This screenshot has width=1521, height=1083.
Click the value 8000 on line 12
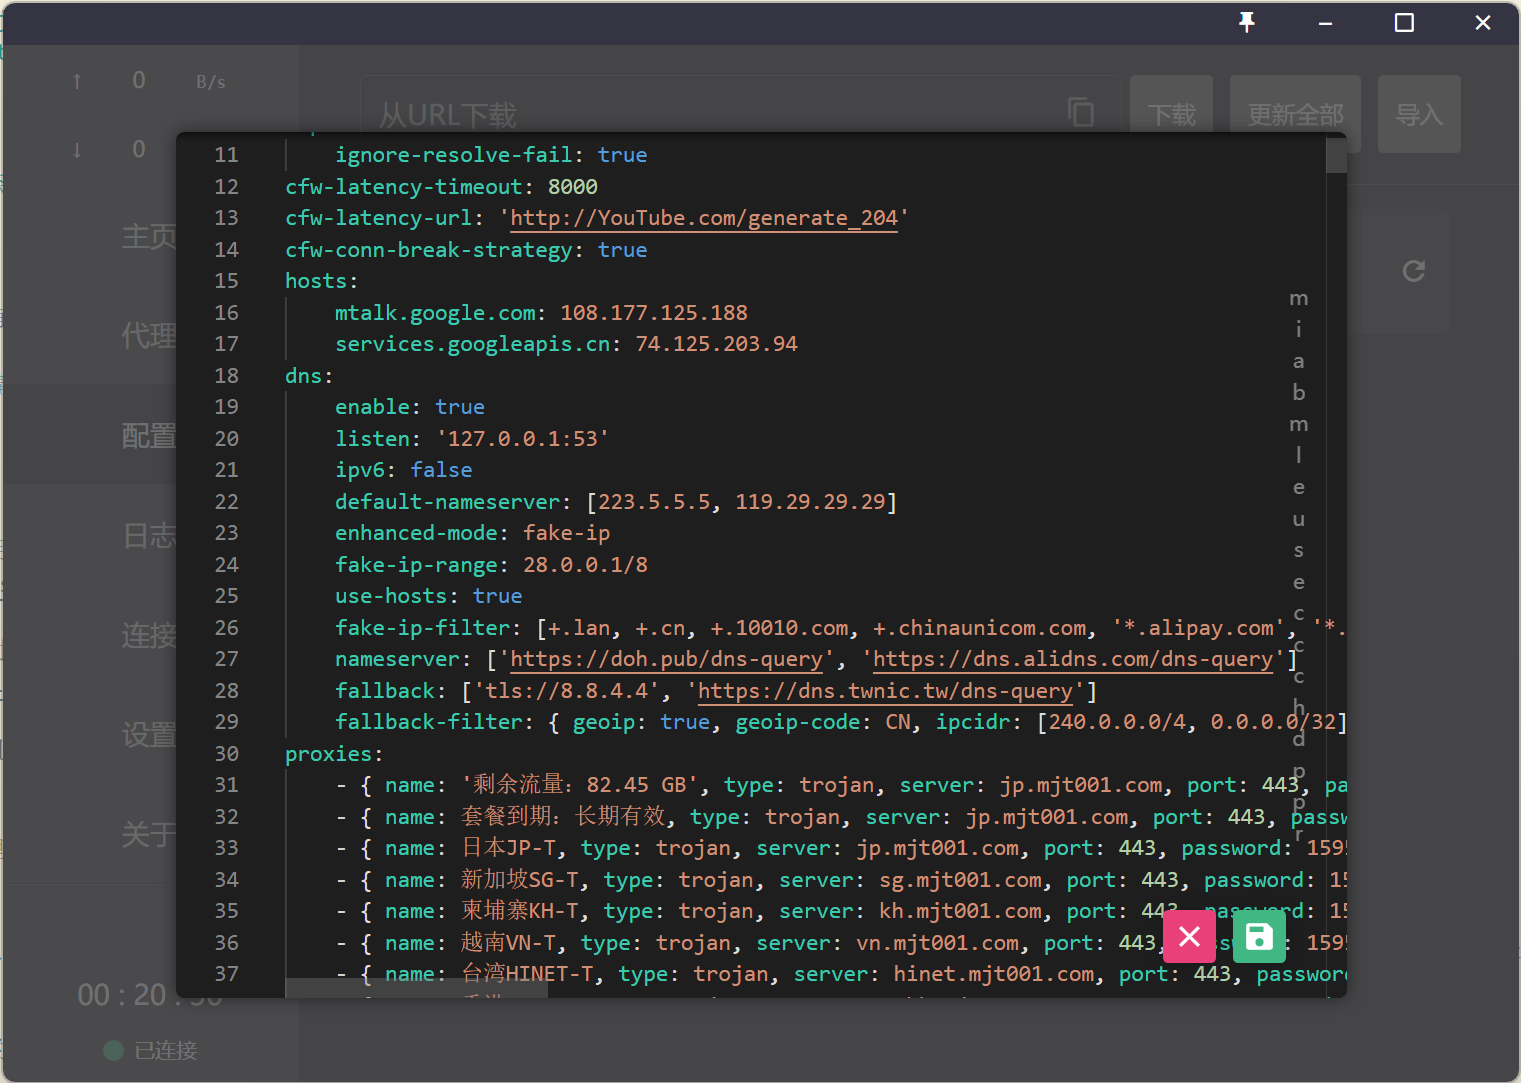(x=573, y=187)
